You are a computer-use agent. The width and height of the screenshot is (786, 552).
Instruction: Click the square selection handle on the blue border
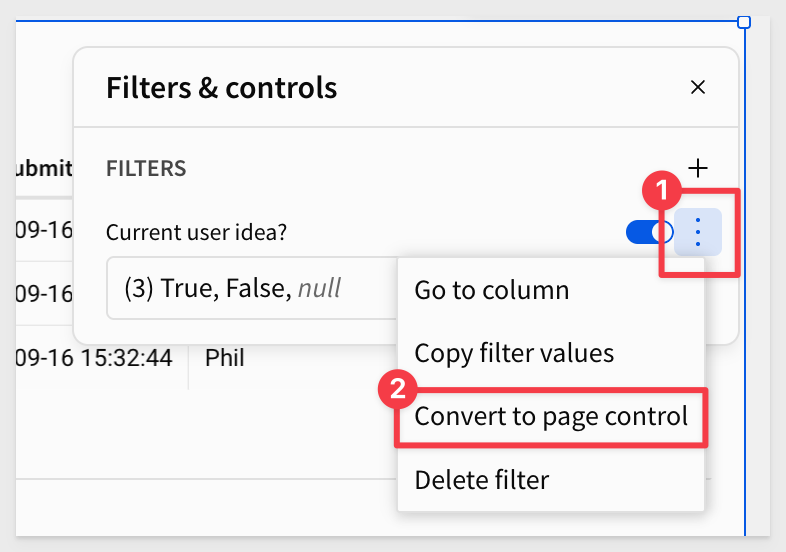pyautogui.click(x=744, y=22)
